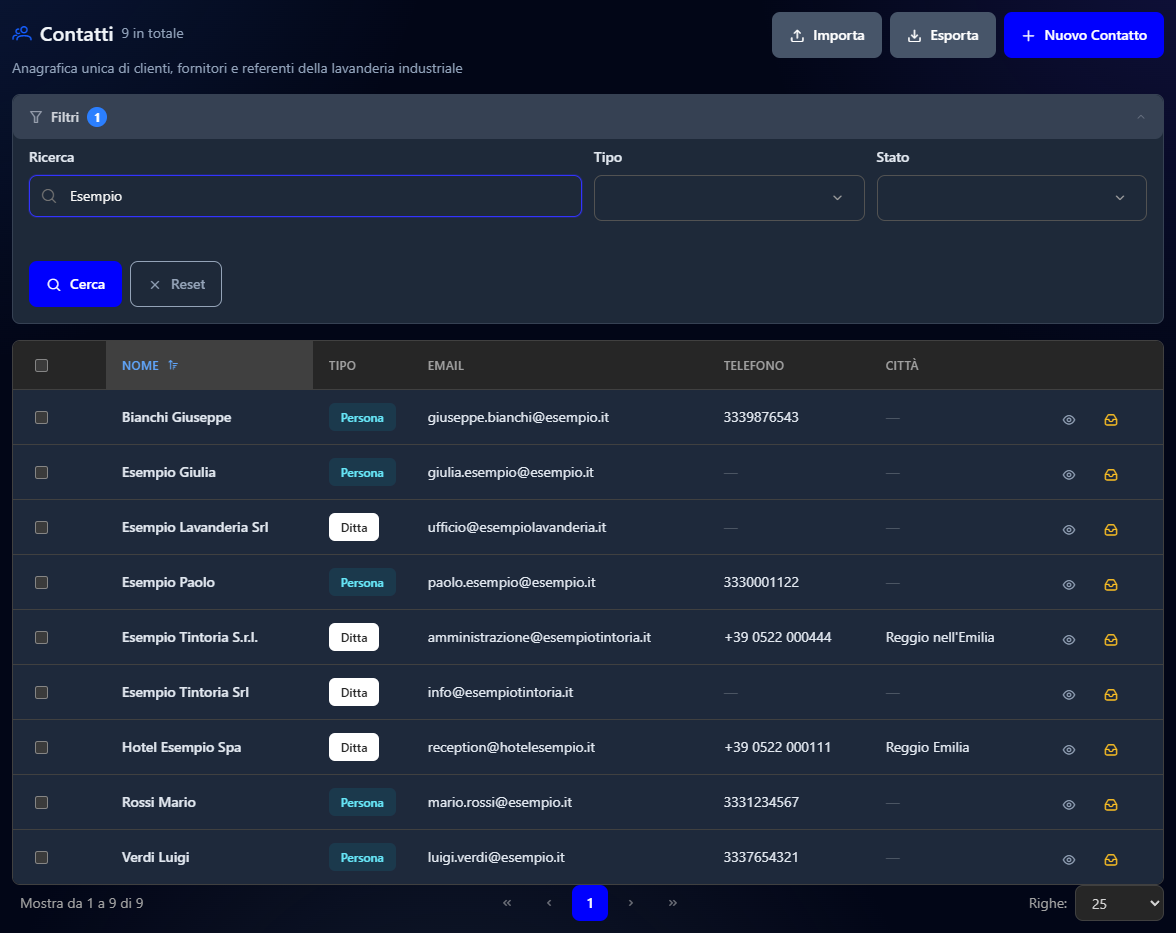Sort by the CITTÀ column header
This screenshot has height=933, width=1176.
pyautogui.click(x=902, y=365)
